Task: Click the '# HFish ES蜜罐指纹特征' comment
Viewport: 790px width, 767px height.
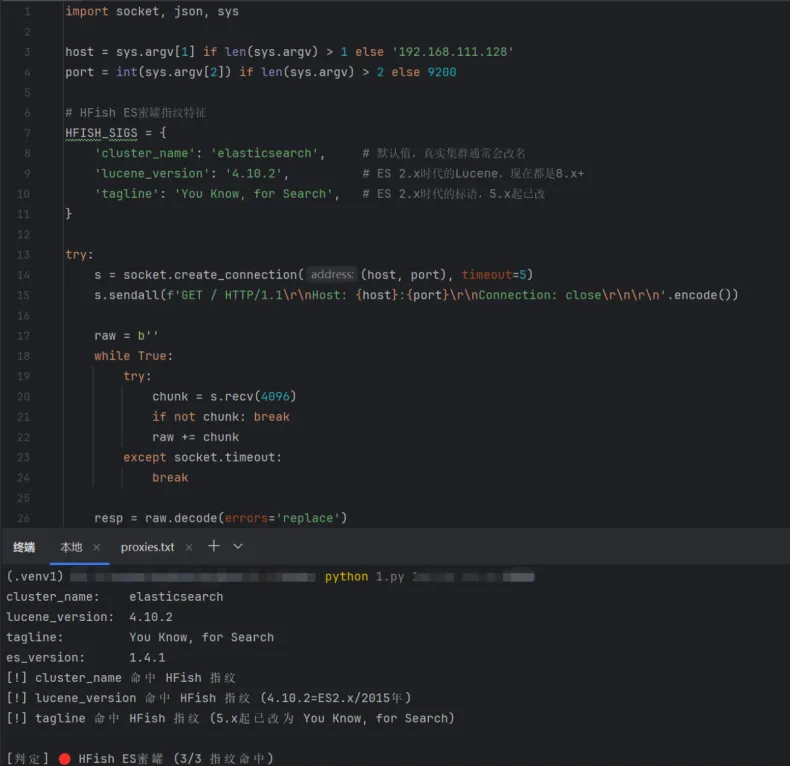Action: click(x=136, y=113)
